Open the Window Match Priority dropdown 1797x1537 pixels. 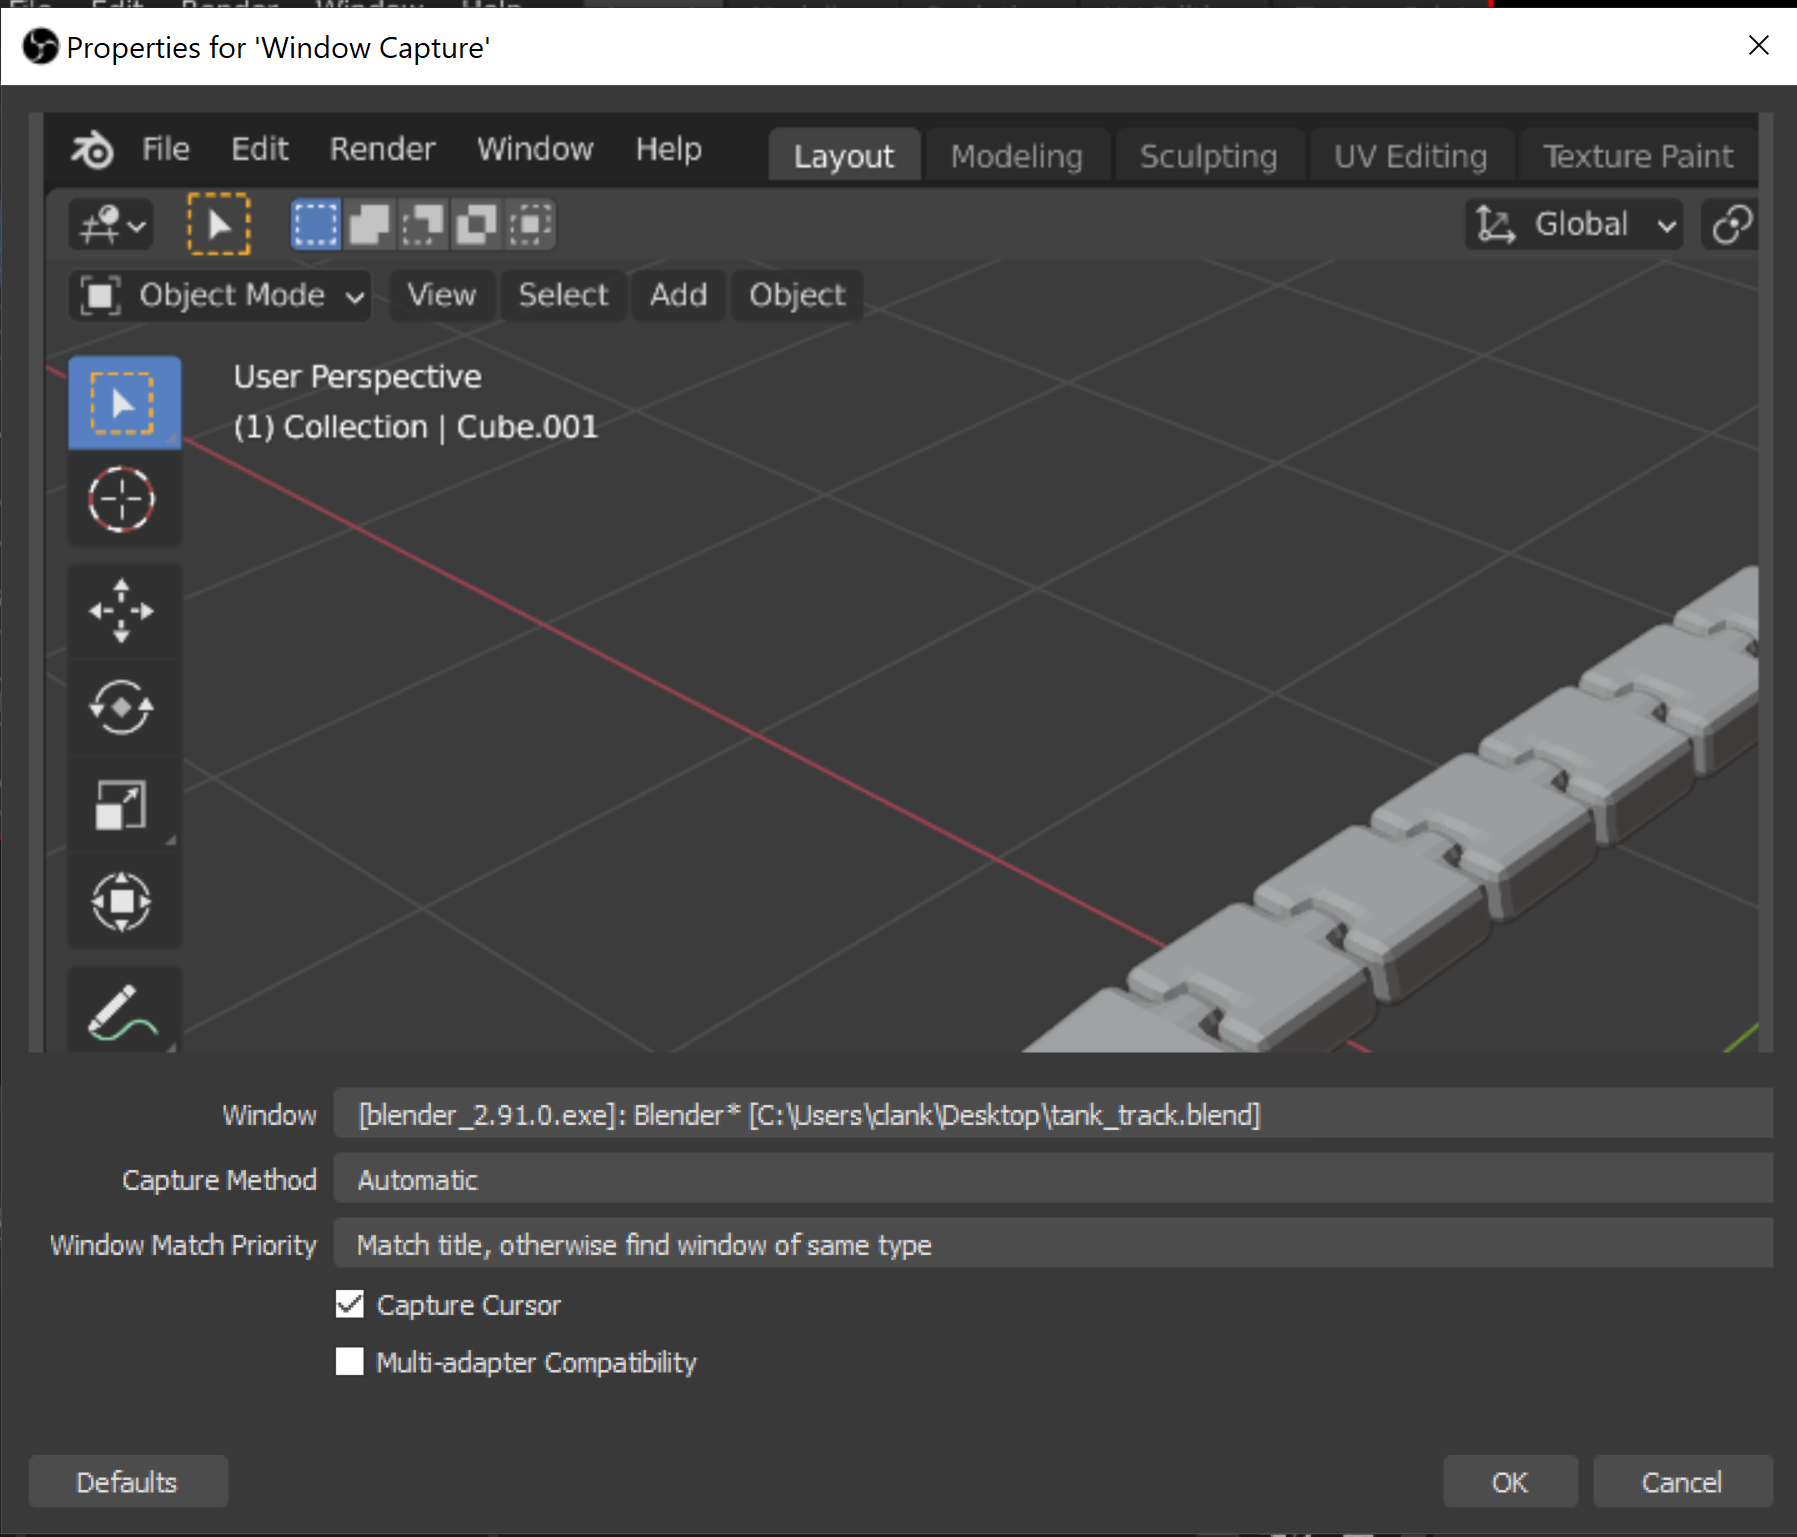pos(1053,1244)
